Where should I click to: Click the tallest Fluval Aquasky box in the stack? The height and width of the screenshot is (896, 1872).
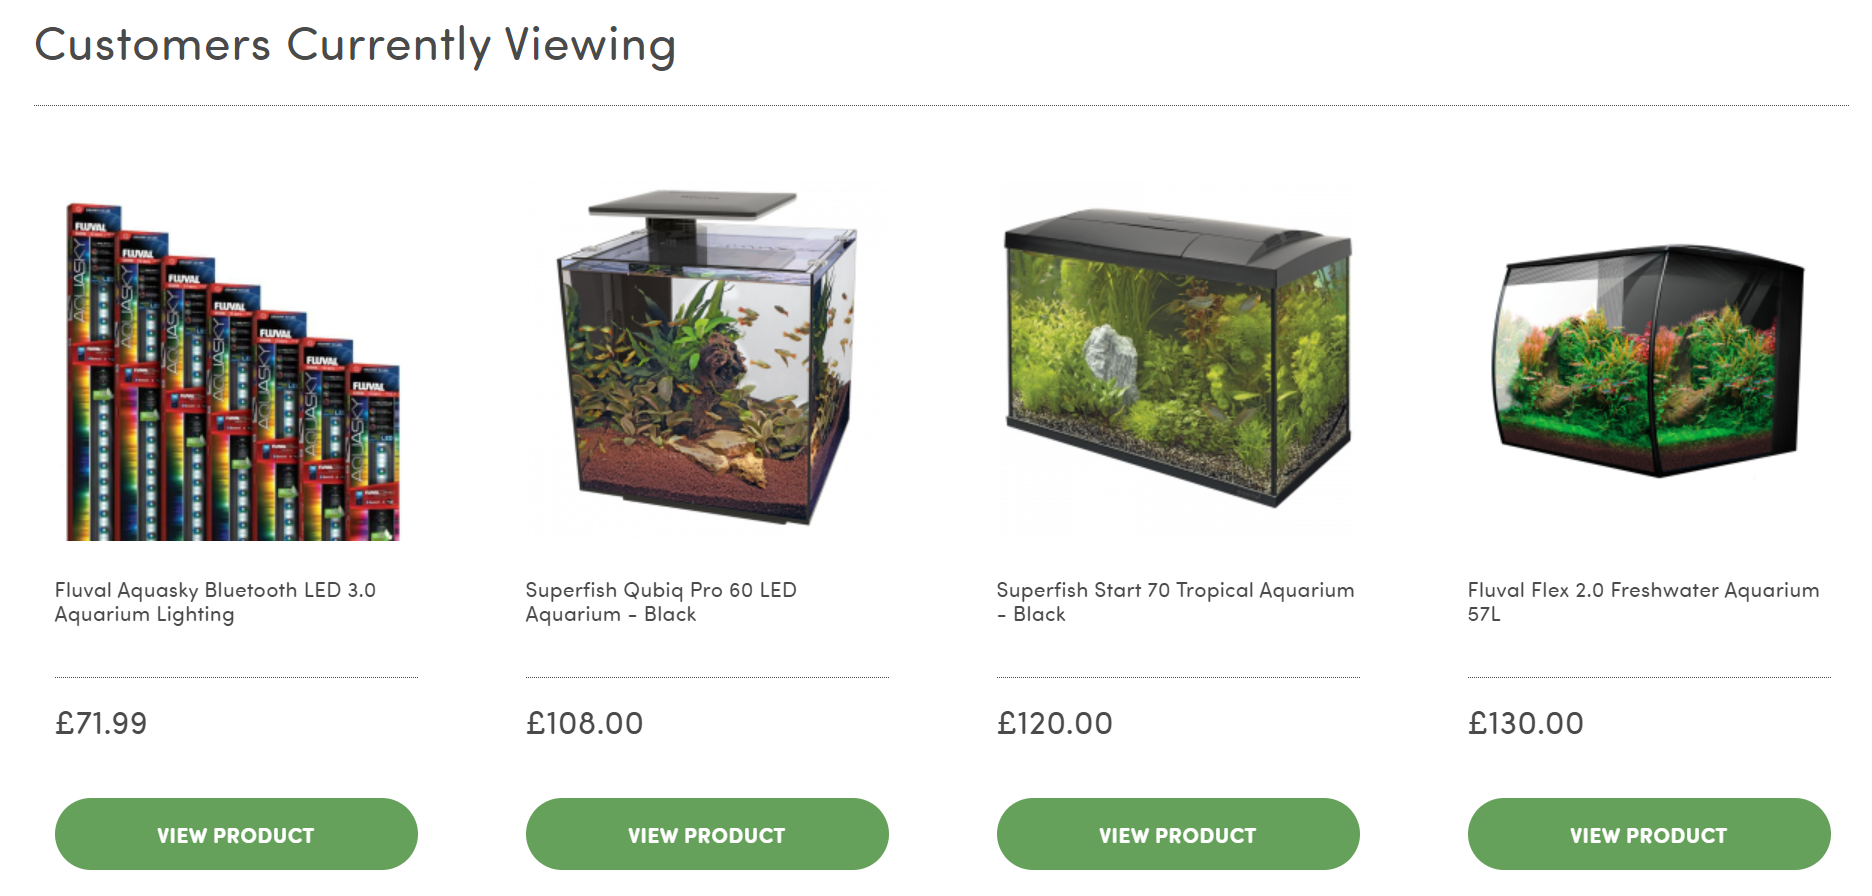93,372
